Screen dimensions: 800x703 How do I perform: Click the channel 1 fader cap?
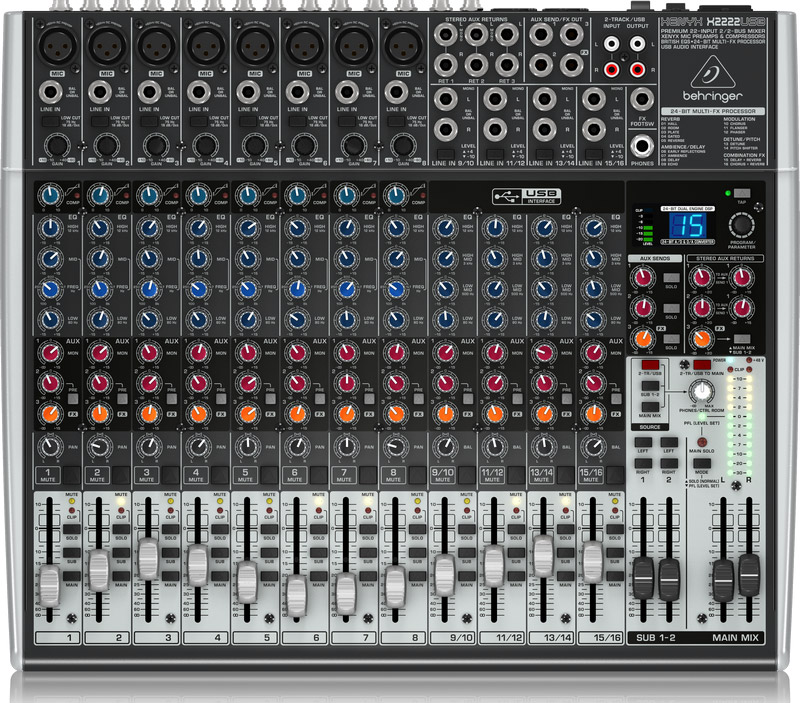coord(49,586)
